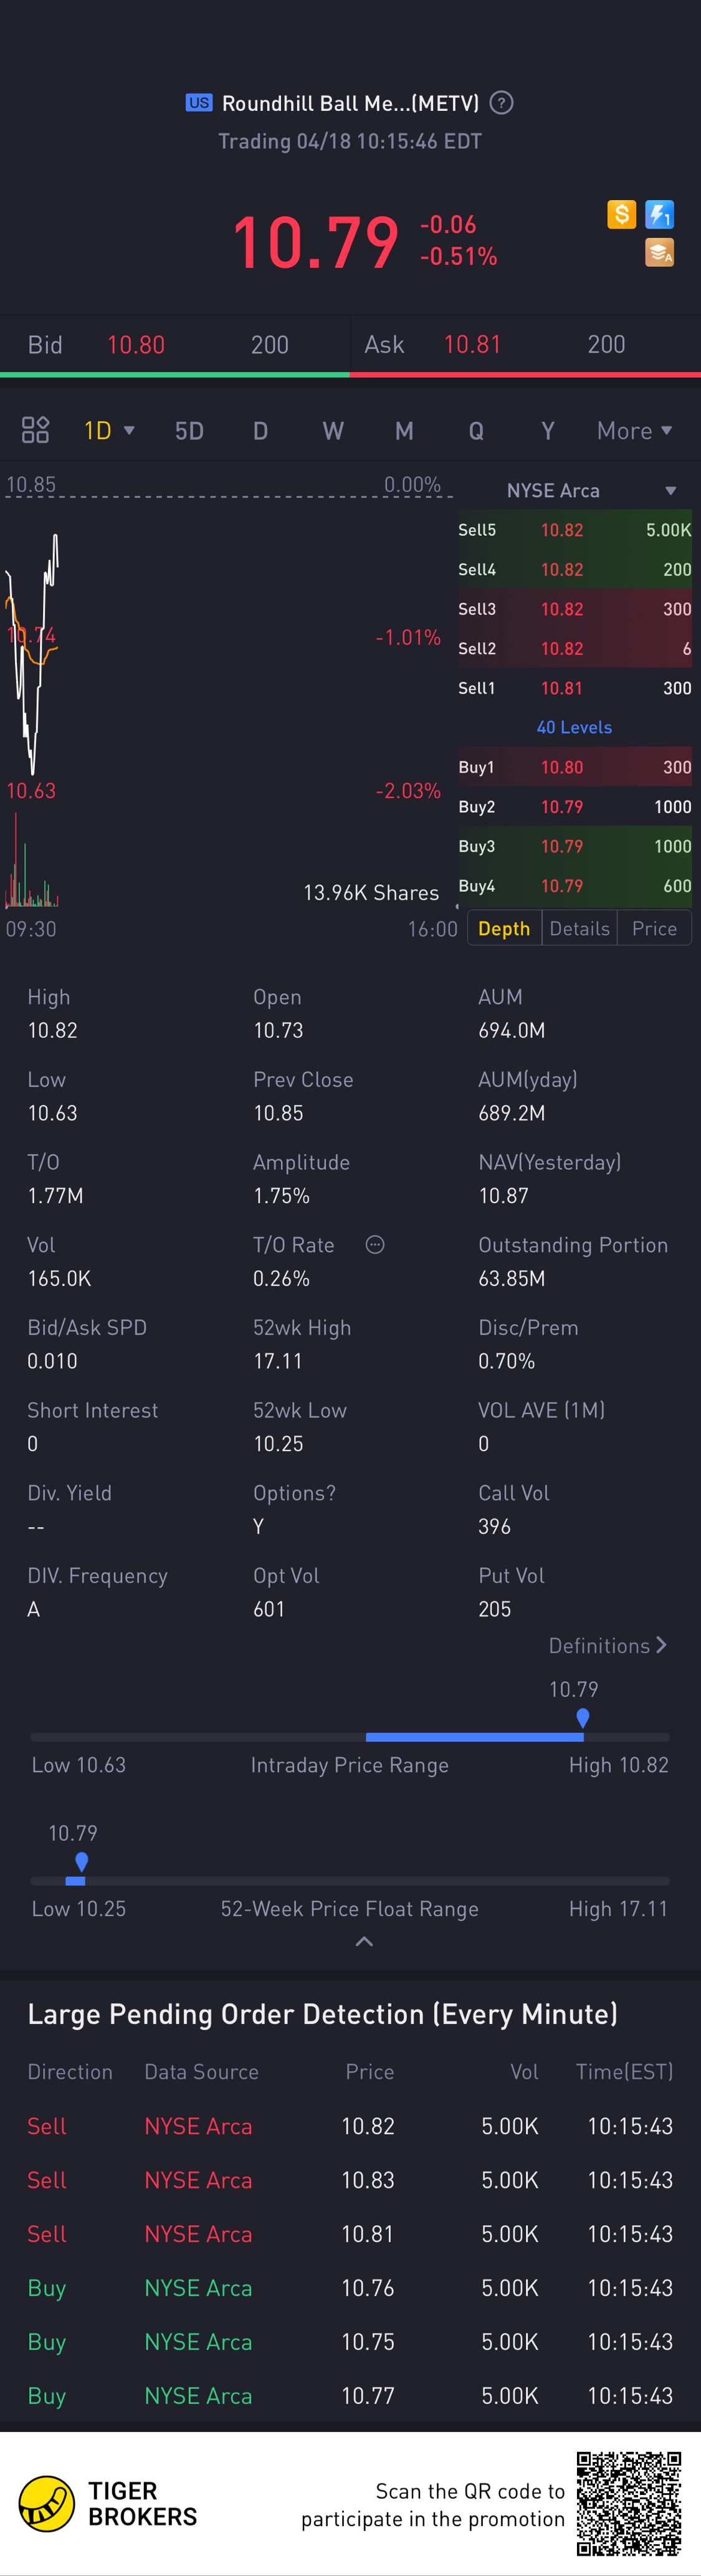This screenshot has width=701, height=2576.
Task: Click the T/O Rate info bubble icon
Action: (375, 1245)
